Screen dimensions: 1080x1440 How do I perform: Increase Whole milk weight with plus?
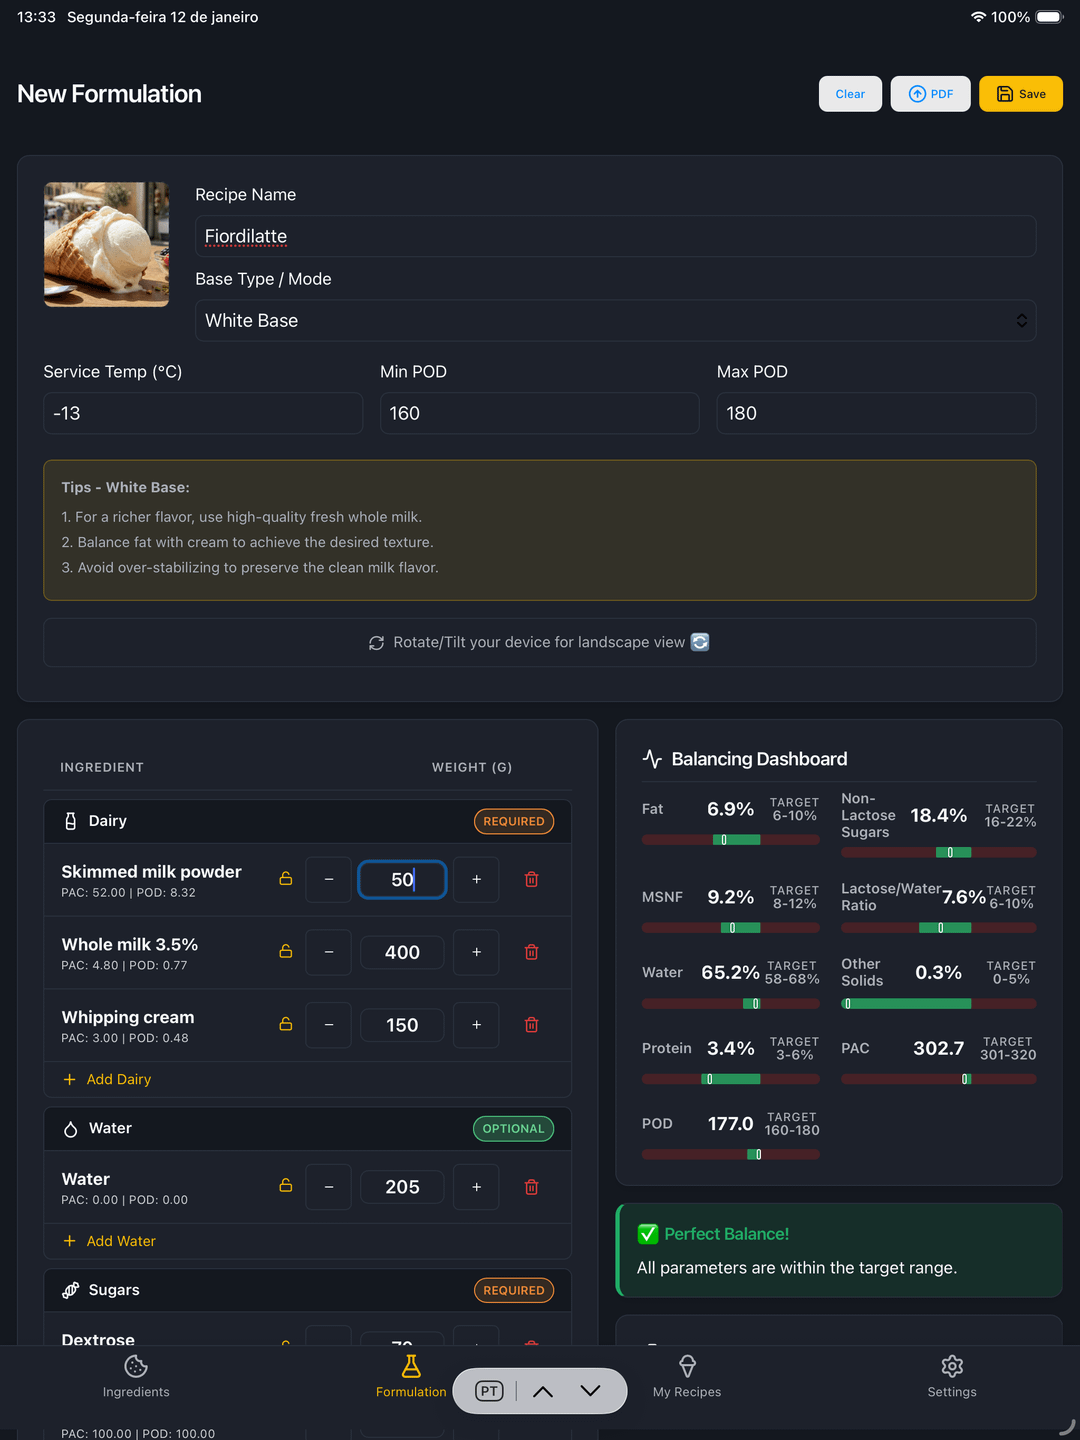476,952
